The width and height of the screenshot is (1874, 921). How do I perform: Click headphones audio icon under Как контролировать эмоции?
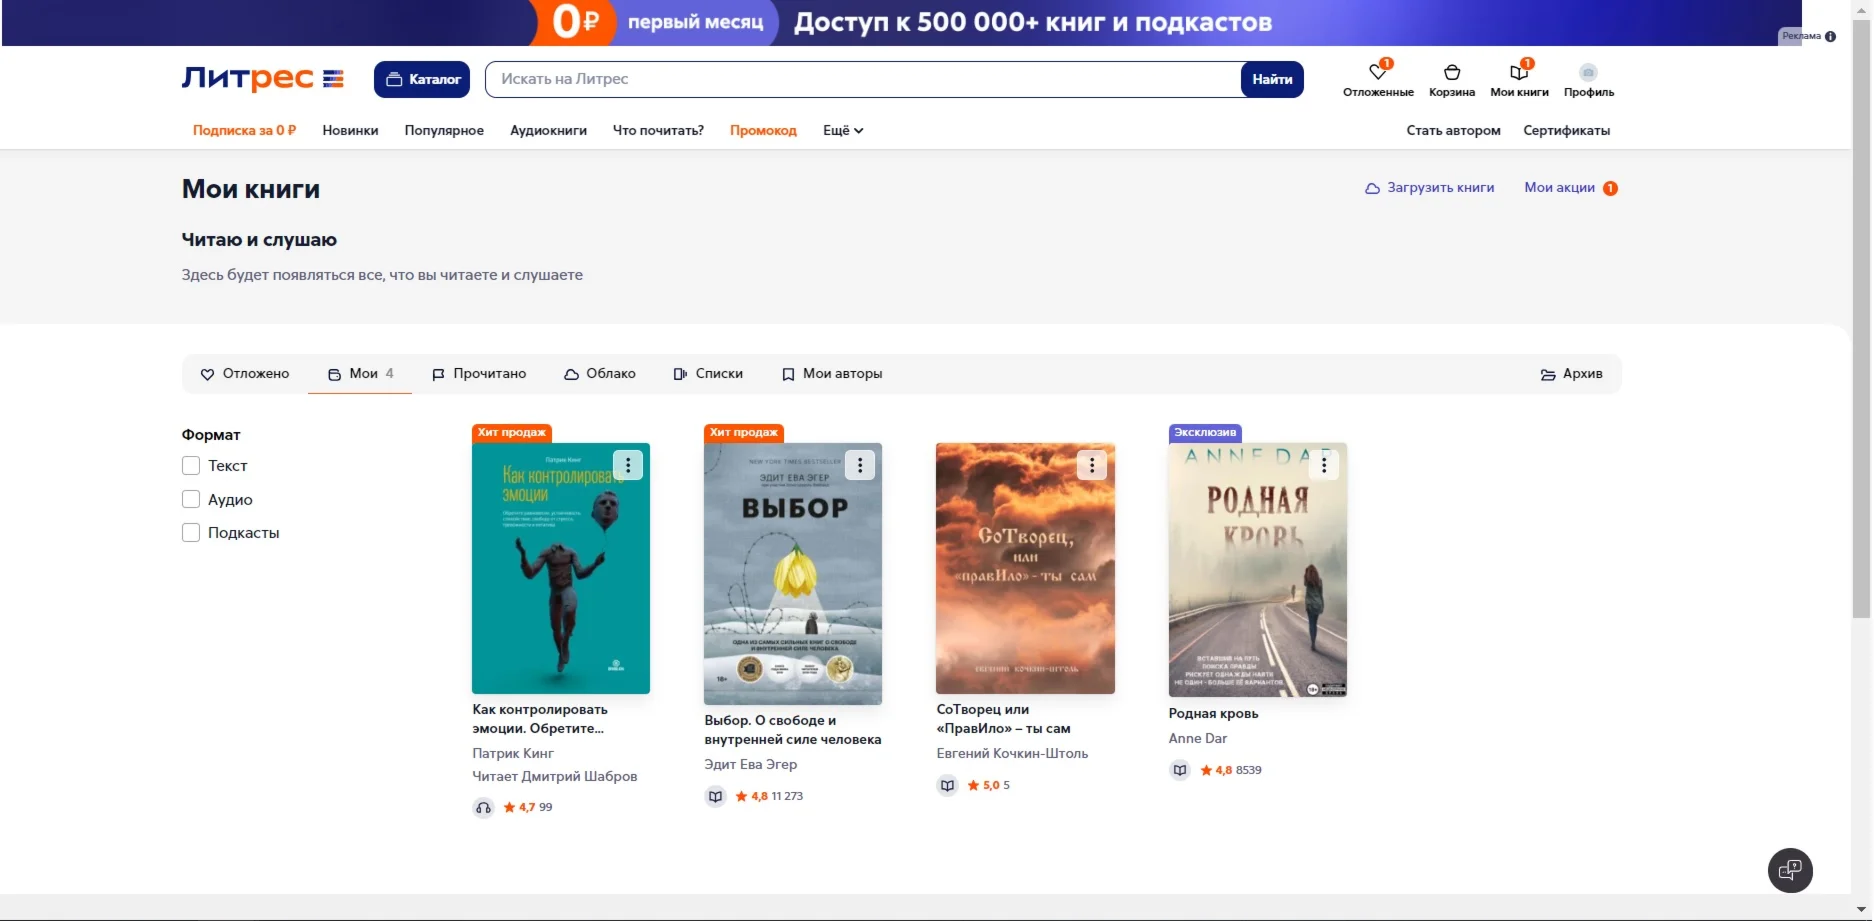(483, 808)
